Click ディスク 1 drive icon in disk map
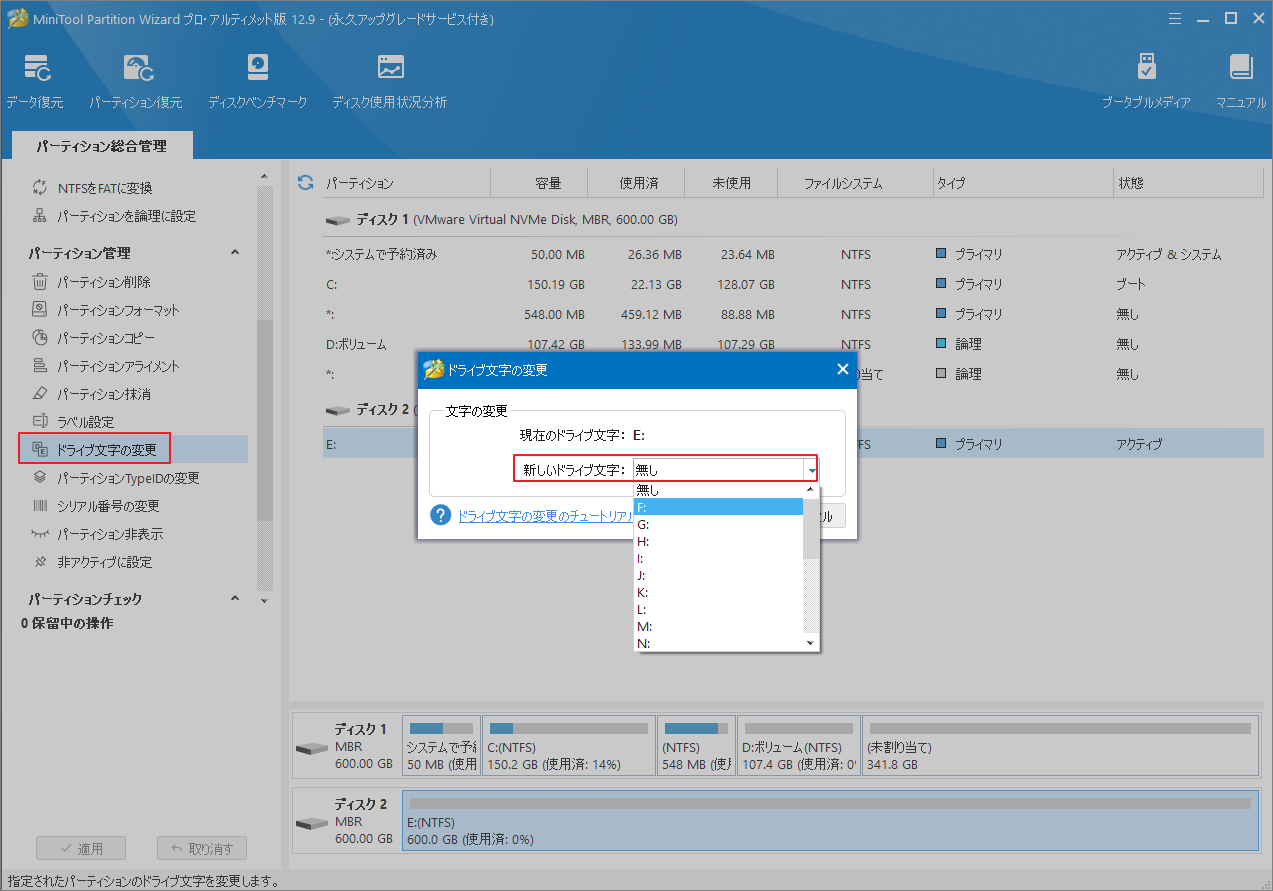 click(x=313, y=748)
